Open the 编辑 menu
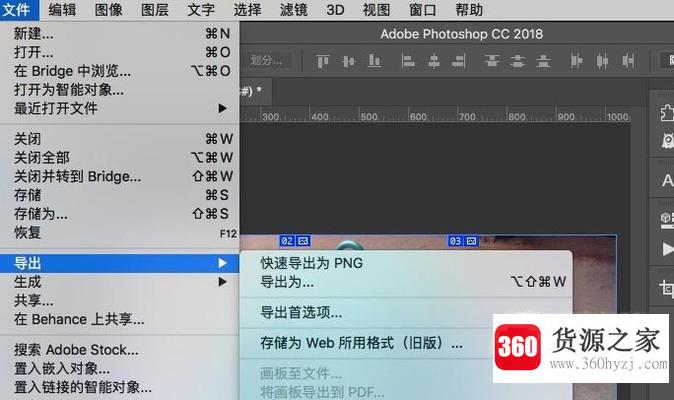Viewport: 674px width, 400px height. tap(62, 9)
